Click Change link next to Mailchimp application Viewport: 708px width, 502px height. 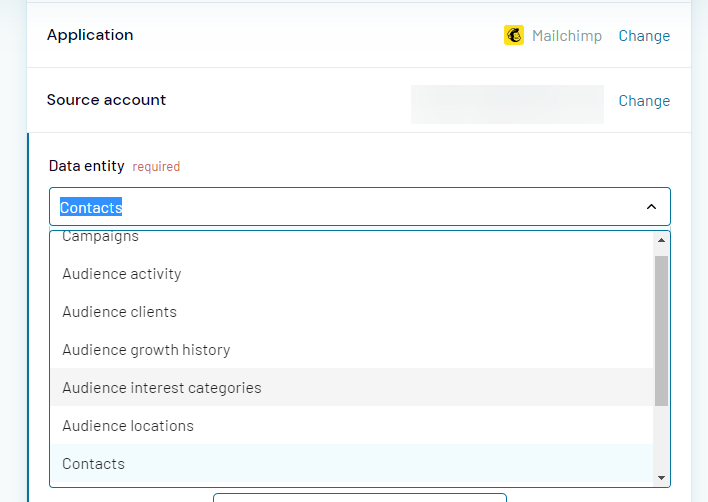pyautogui.click(x=644, y=36)
